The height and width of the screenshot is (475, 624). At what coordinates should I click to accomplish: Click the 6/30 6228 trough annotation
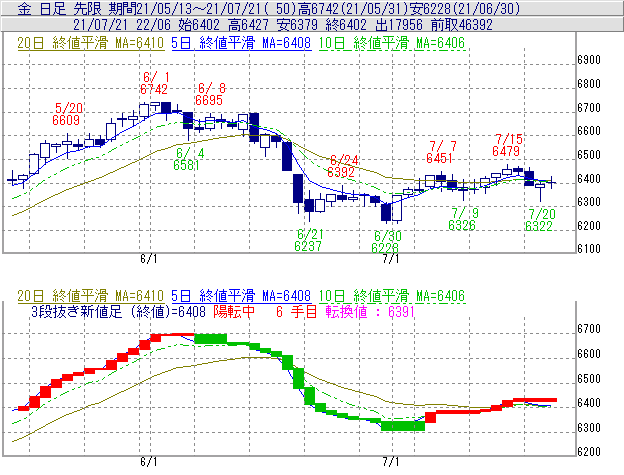click(x=386, y=242)
